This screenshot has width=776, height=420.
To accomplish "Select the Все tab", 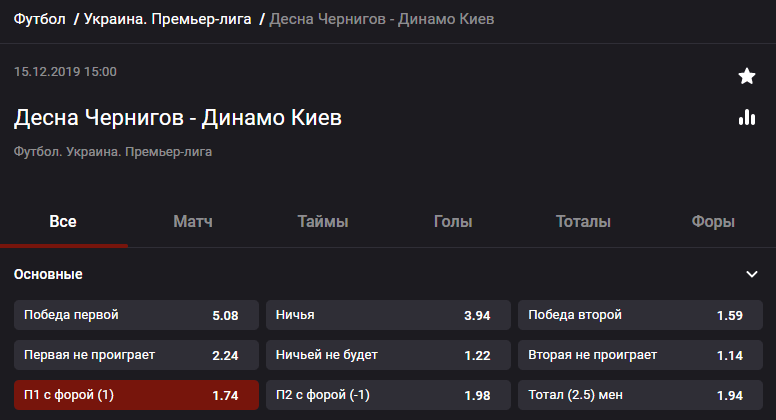I will [x=63, y=221].
